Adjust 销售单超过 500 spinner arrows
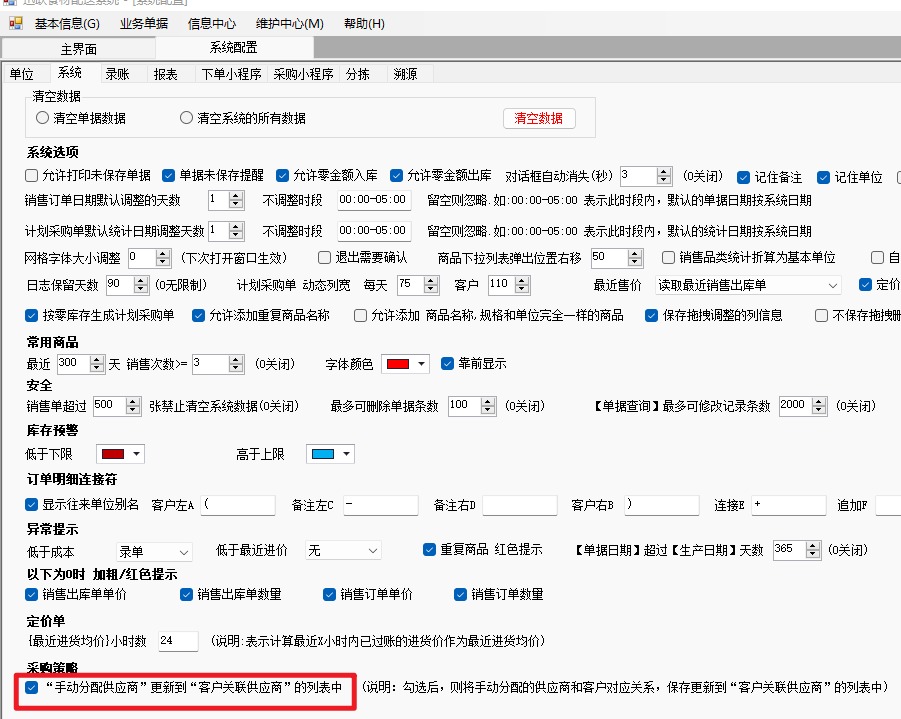Screen dimensions: 901x719 pyautogui.click(x=133, y=406)
